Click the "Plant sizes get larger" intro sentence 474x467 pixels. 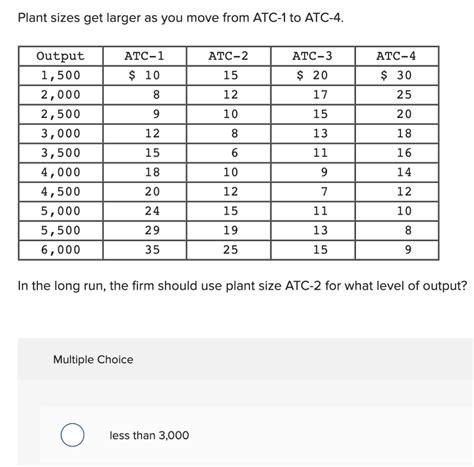coord(180,18)
